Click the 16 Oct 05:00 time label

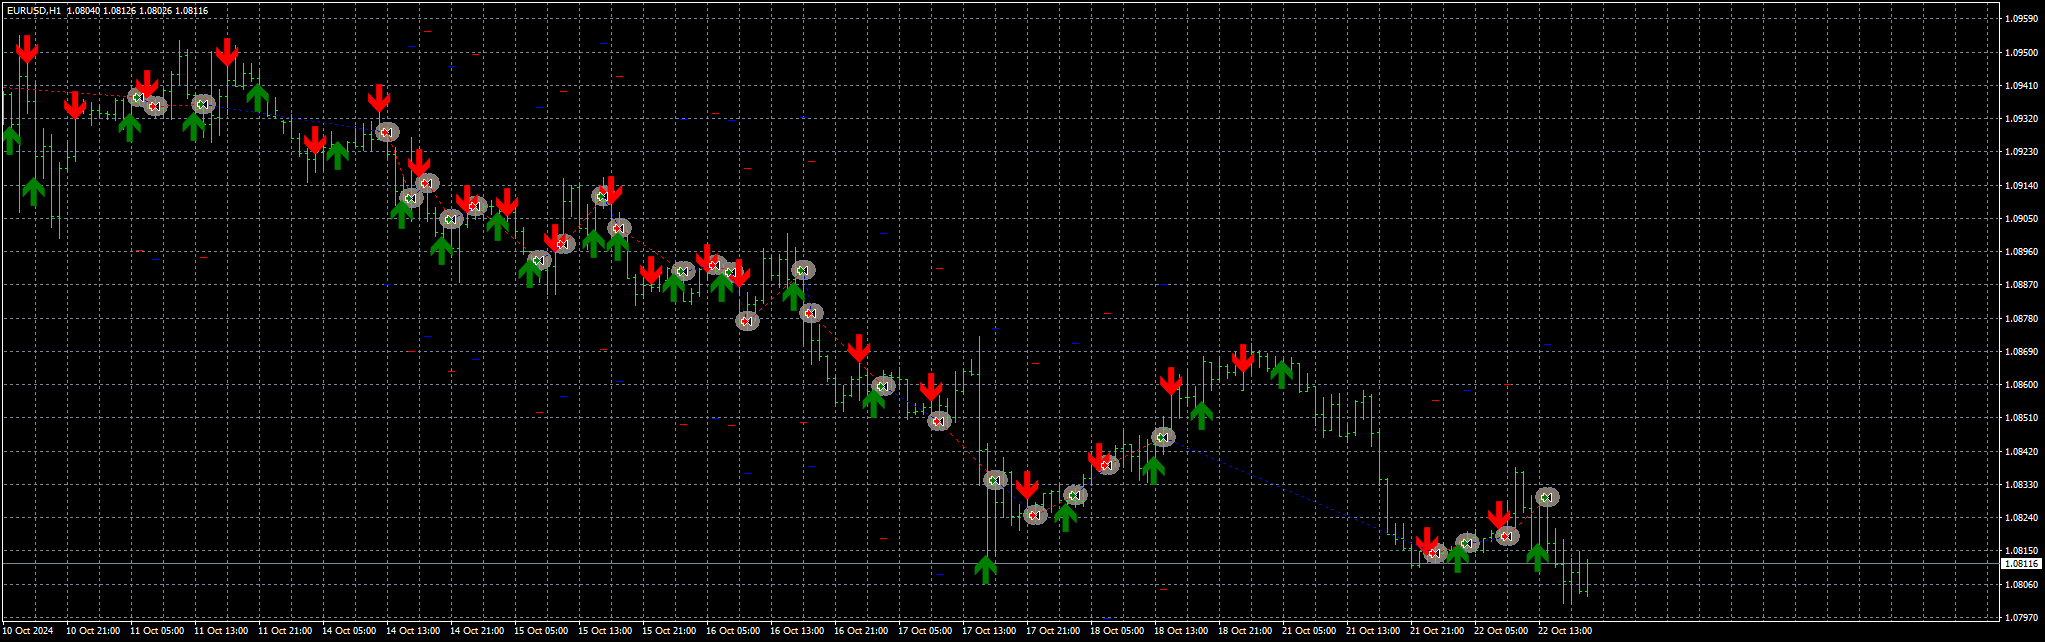[733, 631]
